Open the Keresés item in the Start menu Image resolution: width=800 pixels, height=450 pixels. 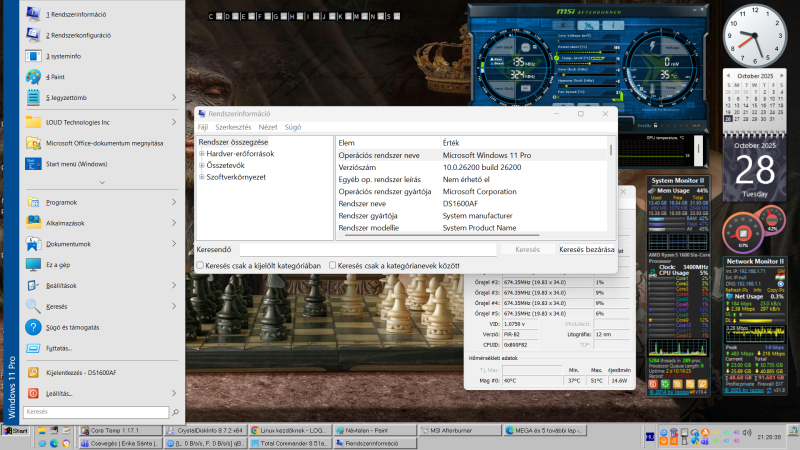tap(102, 306)
